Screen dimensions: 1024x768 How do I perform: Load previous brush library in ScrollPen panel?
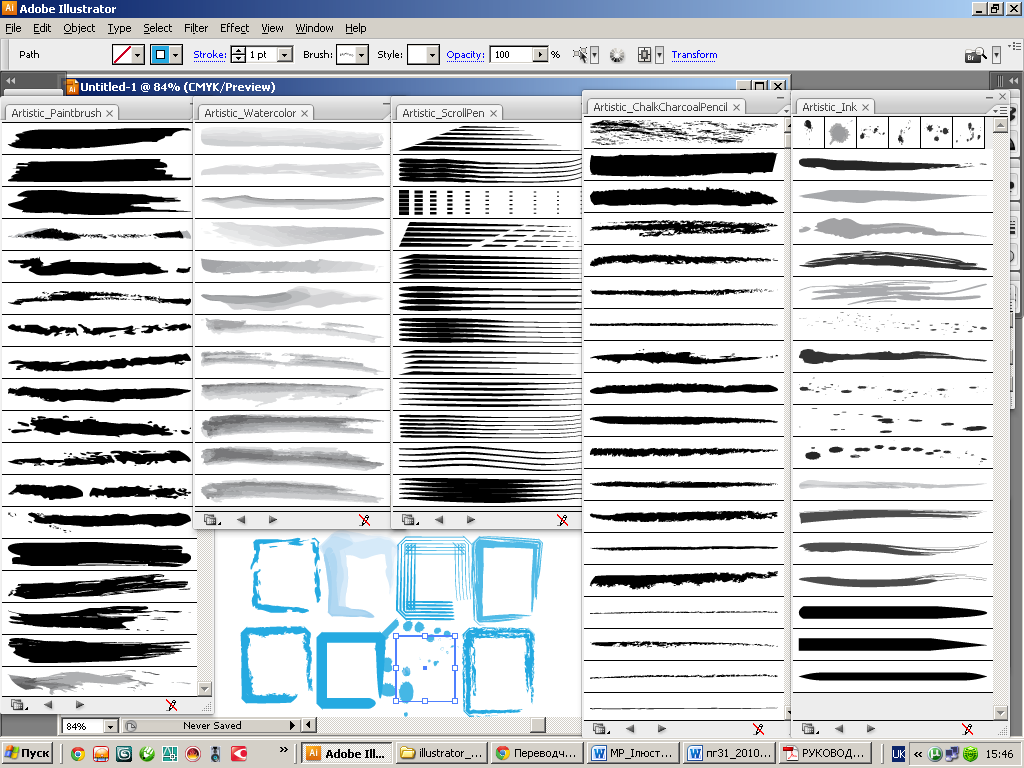(x=439, y=520)
